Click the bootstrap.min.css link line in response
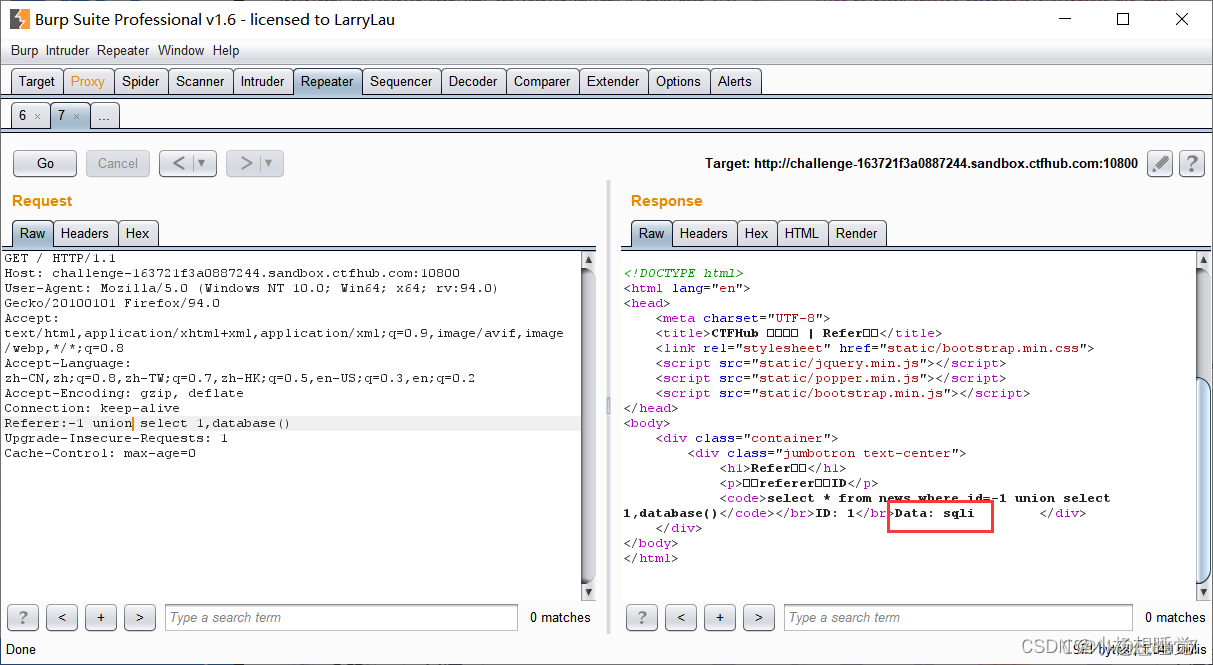 [x=875, y=348]
